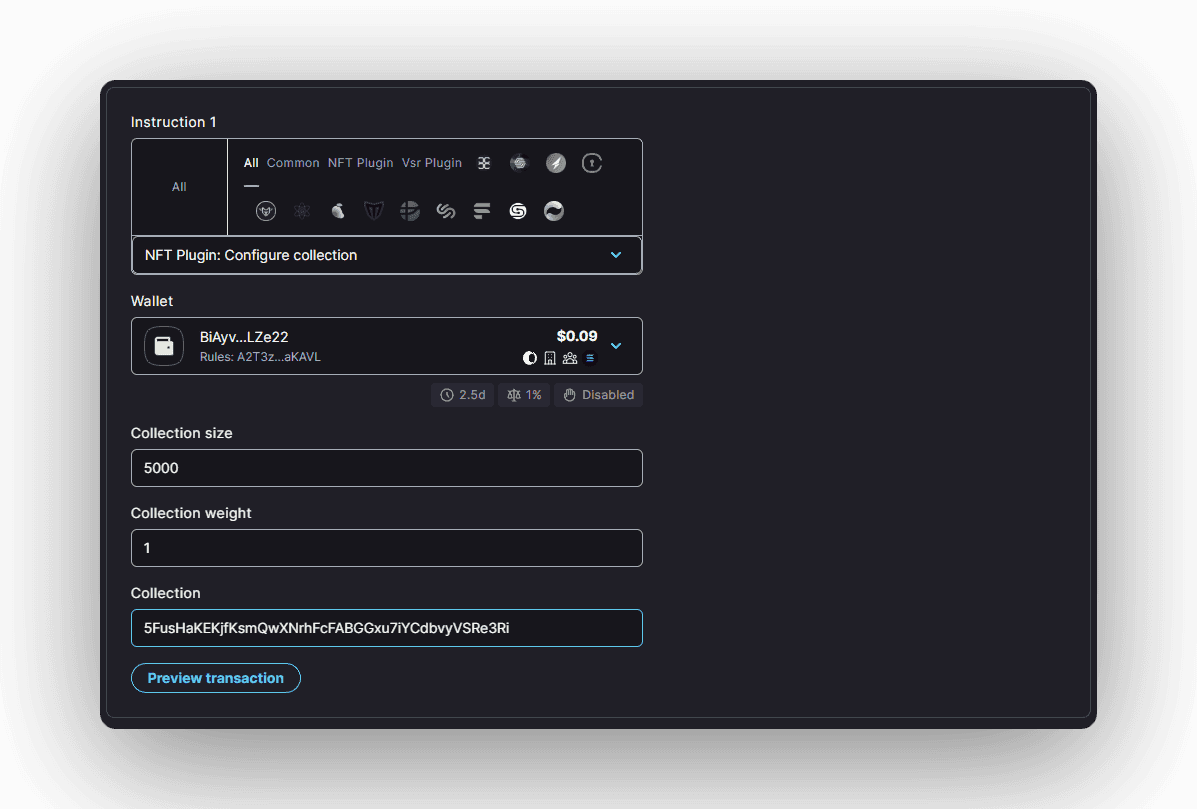The image size is (1197, 809).
Task: Click the keyhole circle protocol icon
Action: coord(592,163)
